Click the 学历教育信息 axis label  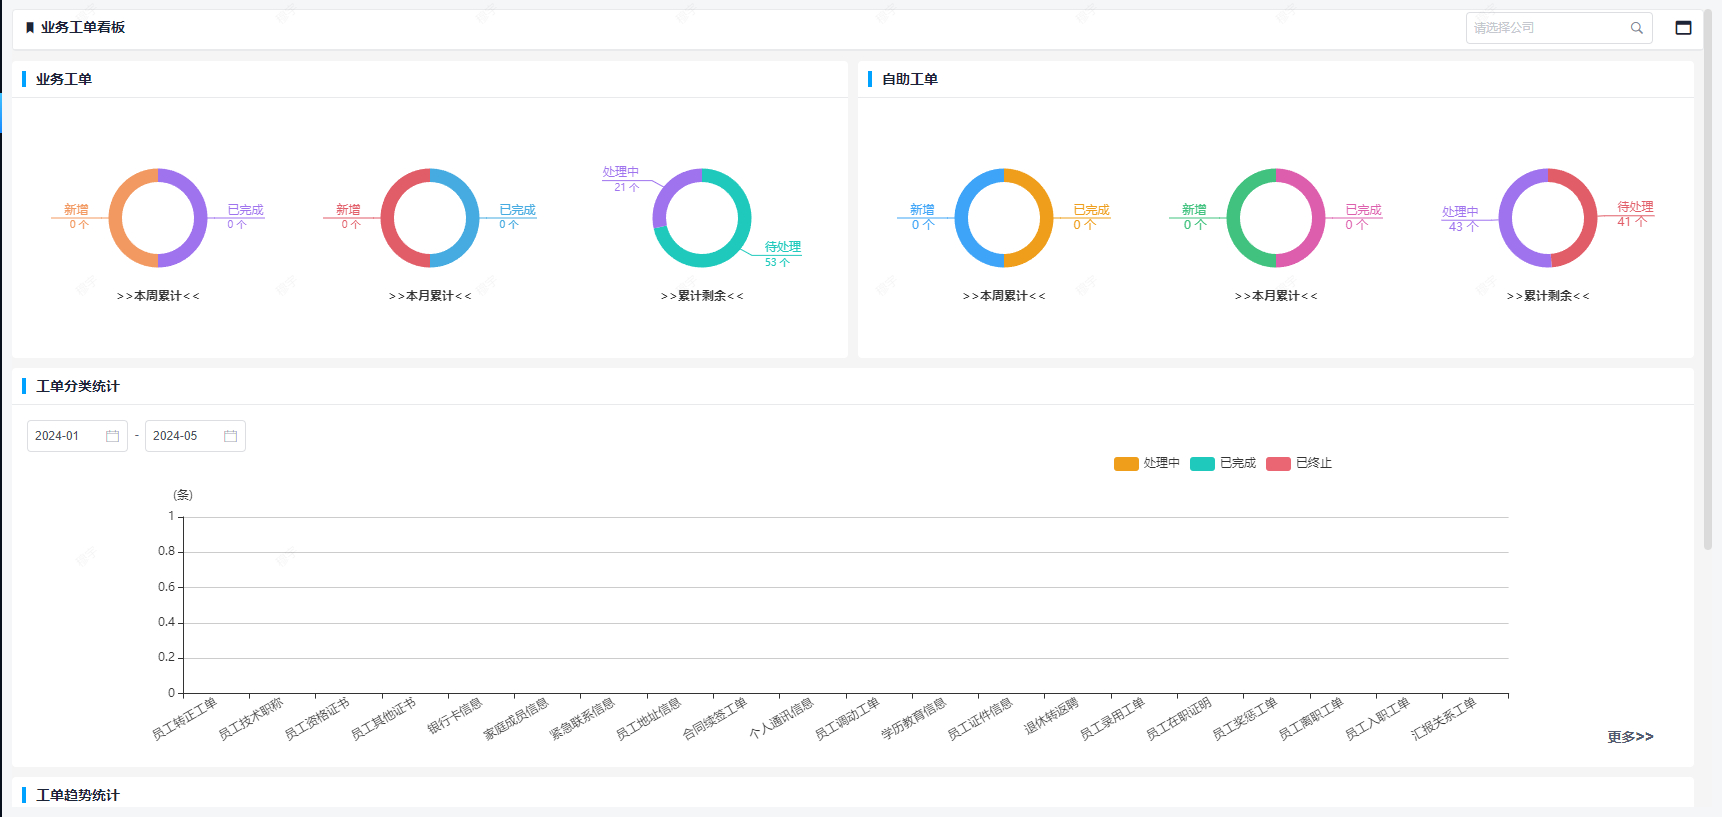(x=914, y=719)
